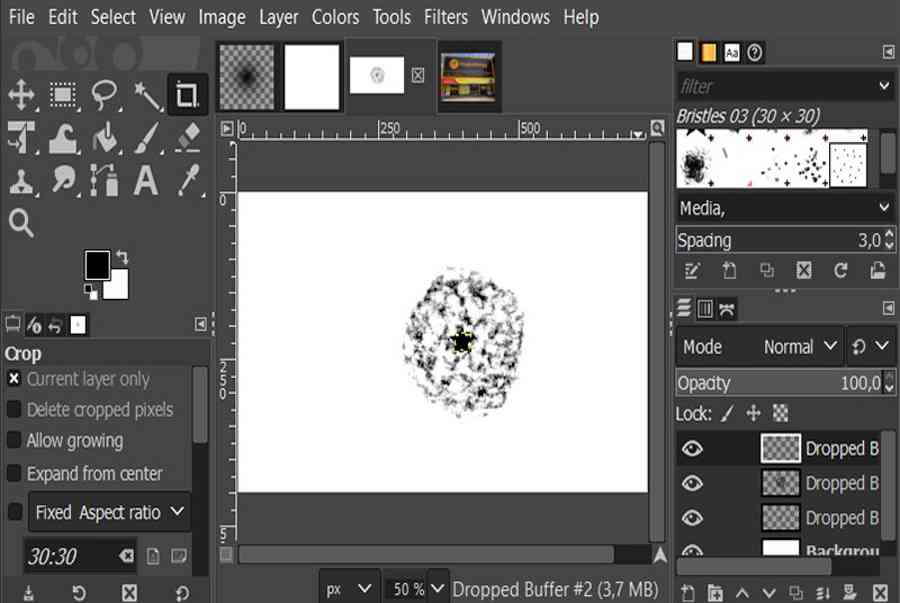Select the Paintbrush tool
This screenshot has height=603, width=900.
click(x=147, y=138)
